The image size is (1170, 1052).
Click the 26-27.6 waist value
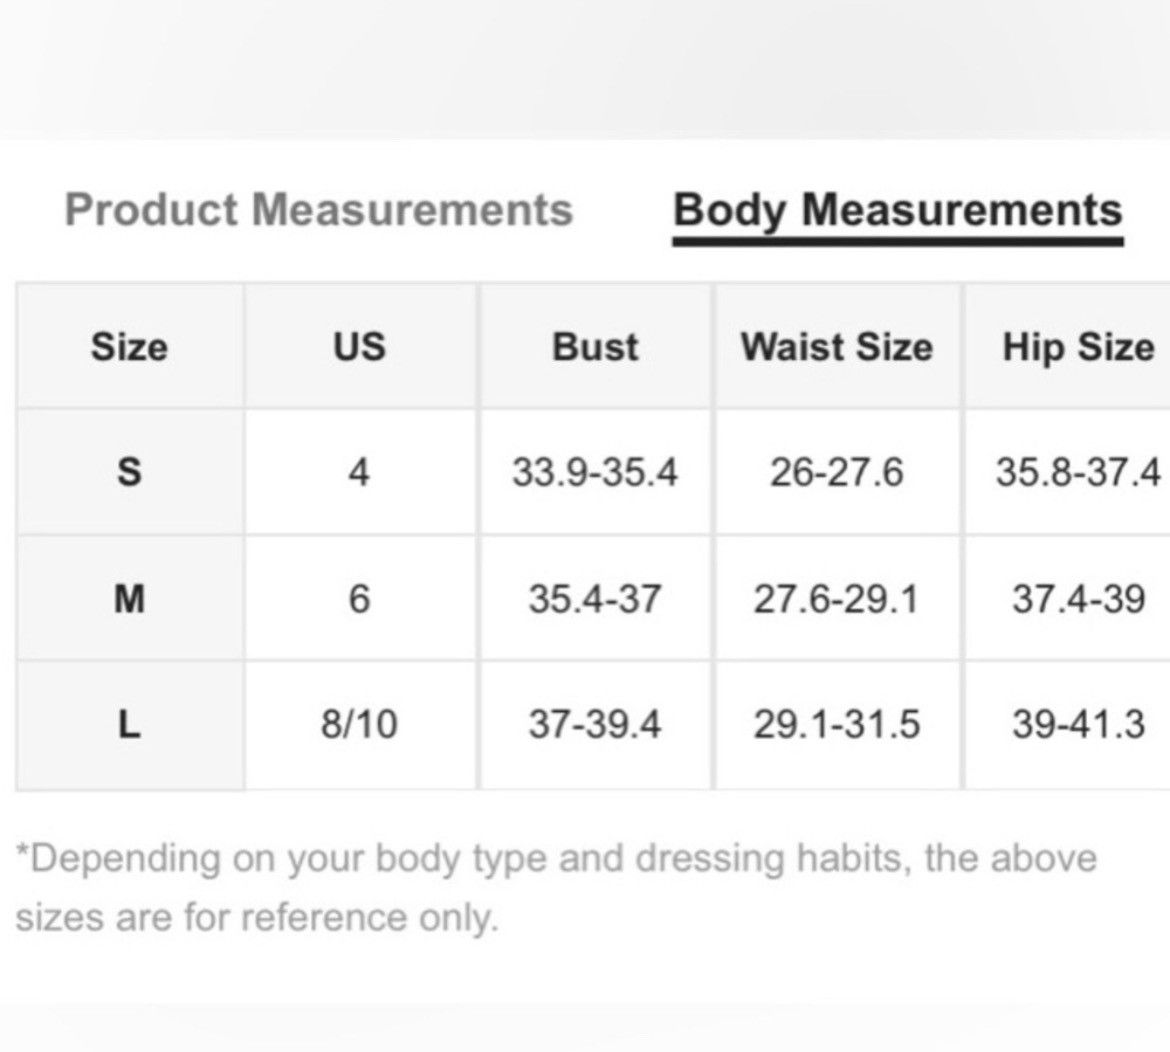836,472
